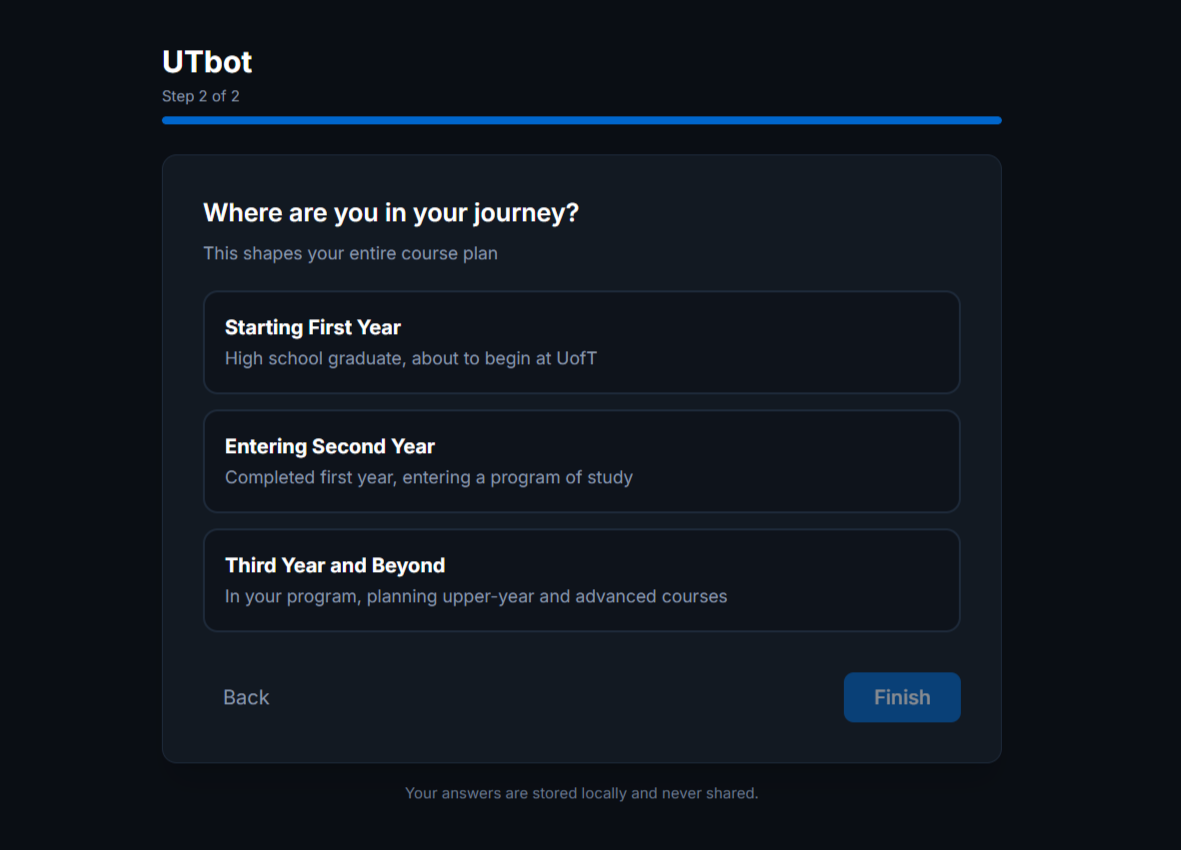Click the 'Step 2 of 2' label
The height and width of the screenshot is (850, 1181).
click(x=200, y=96)
